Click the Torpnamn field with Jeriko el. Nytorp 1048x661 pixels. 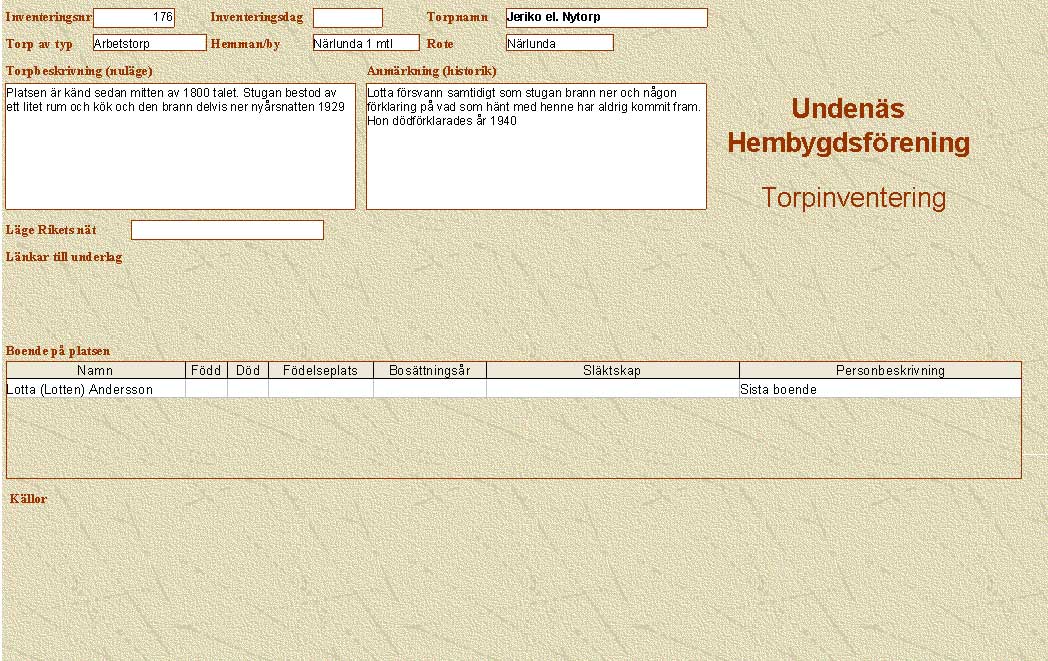(606, 18)
